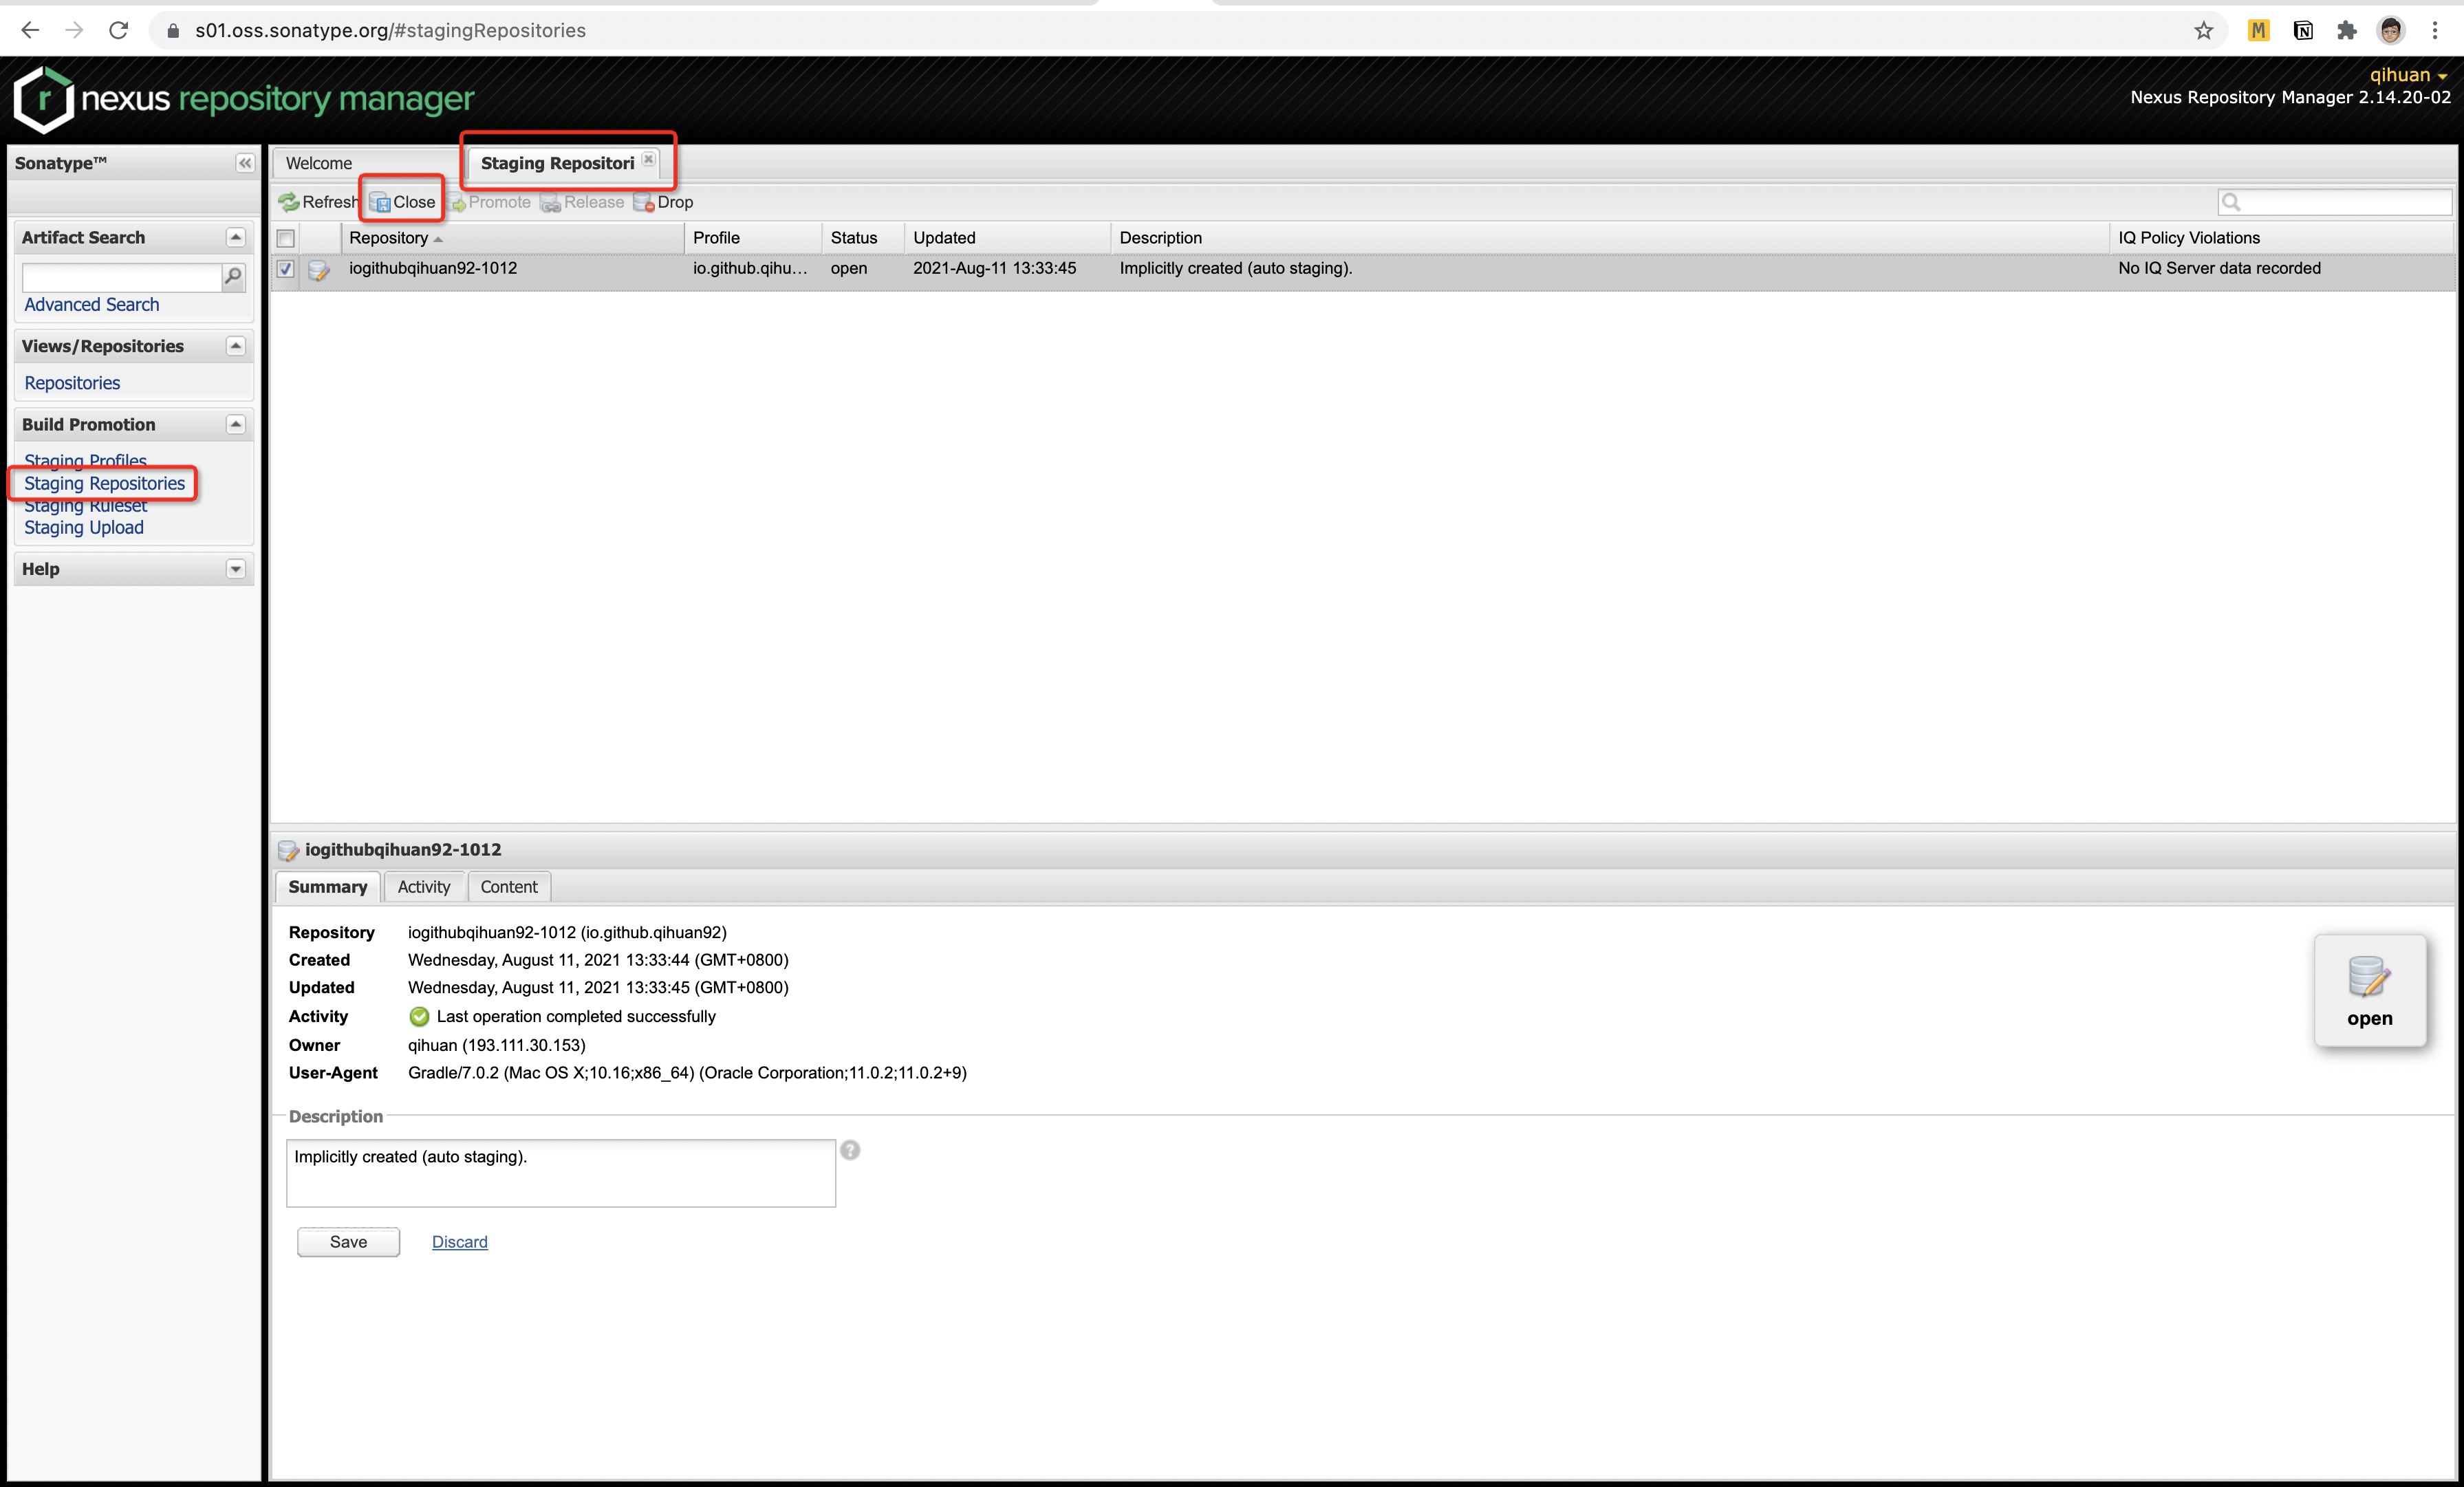Click the artifact search magnifier icon
The height and width of the screenshot is (1487, 2464).
point(233,276)
